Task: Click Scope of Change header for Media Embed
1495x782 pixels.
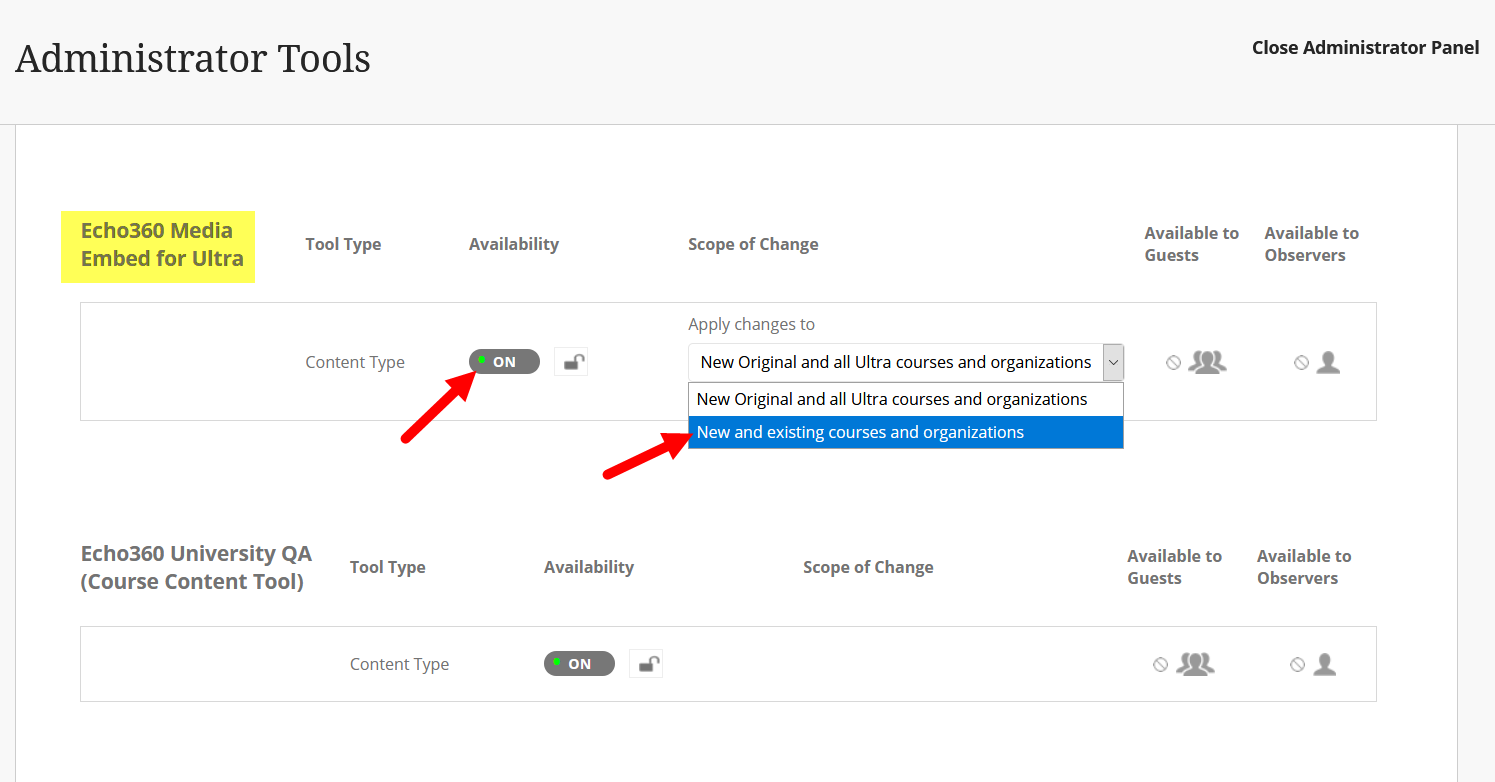Action: point(753,244)
